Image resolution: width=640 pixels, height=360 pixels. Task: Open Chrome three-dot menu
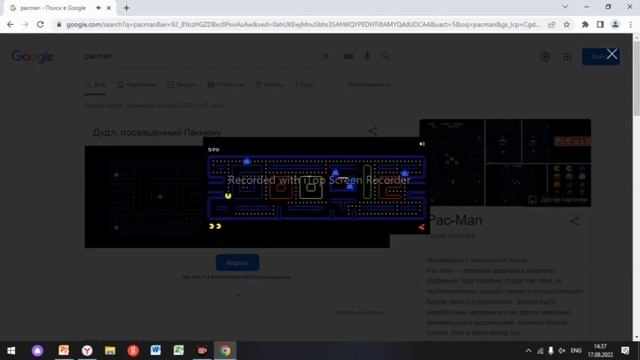pos(631,24)
